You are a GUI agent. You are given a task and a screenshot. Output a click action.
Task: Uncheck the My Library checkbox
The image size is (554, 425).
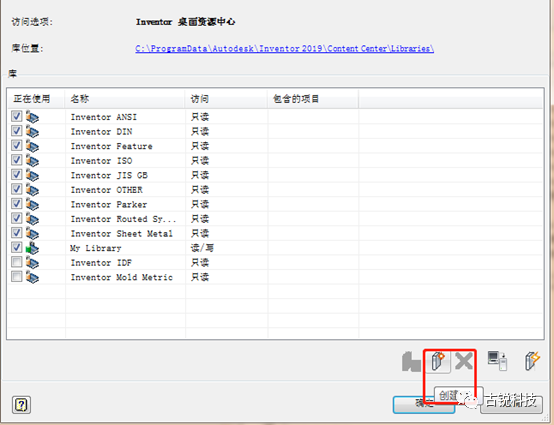[17, 247]
